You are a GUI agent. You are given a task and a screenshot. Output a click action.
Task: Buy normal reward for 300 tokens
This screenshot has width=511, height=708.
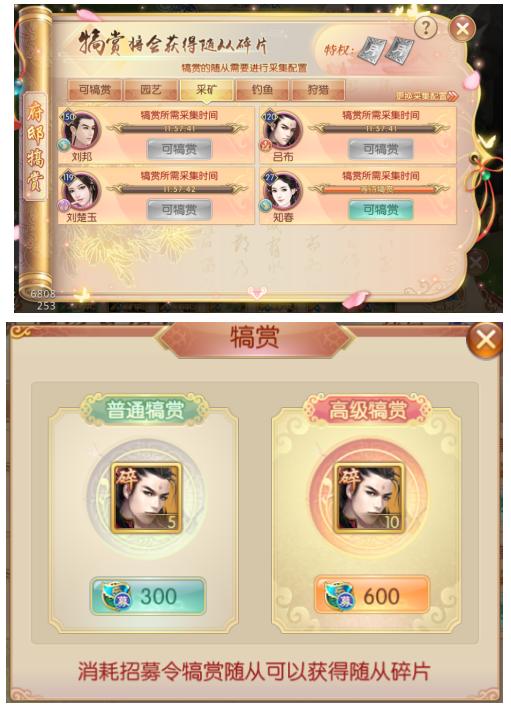tap(148, 596)
